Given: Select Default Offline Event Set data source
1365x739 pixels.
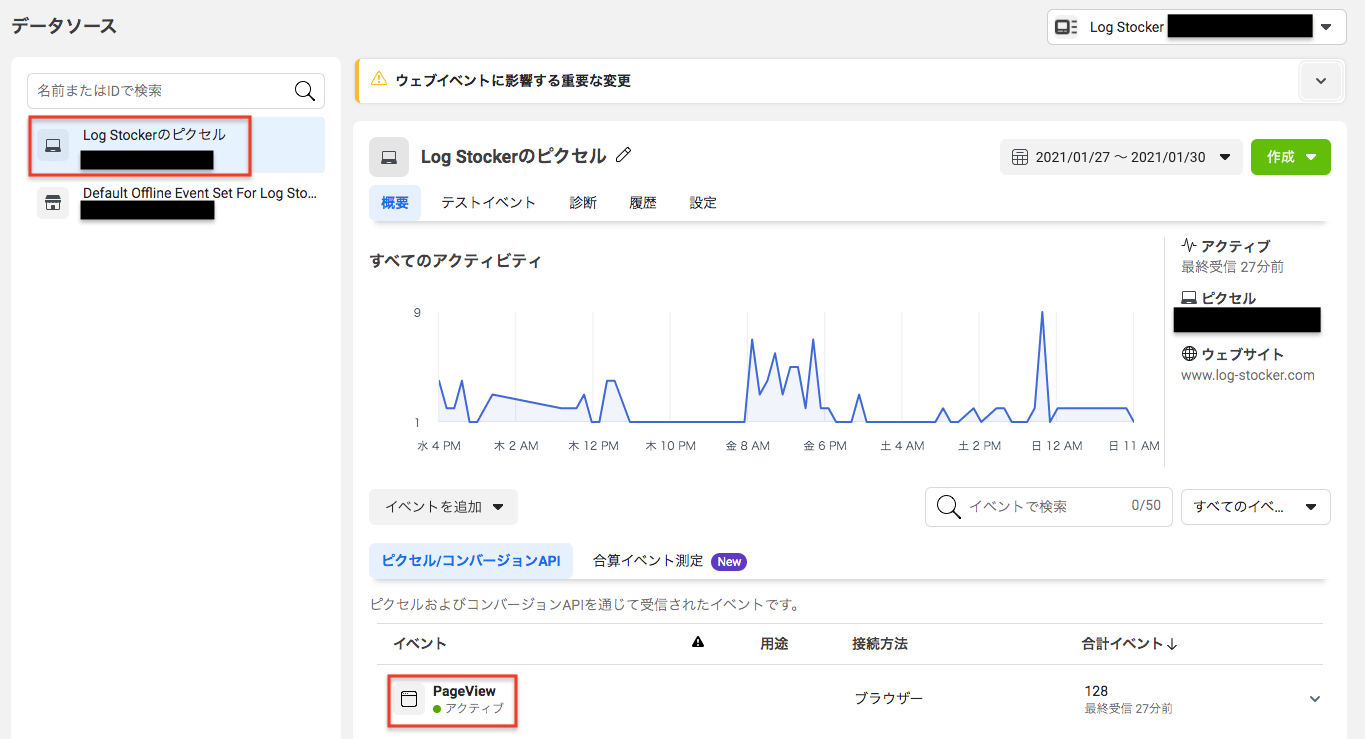Looking at the screenshot, I should (176, 202).
